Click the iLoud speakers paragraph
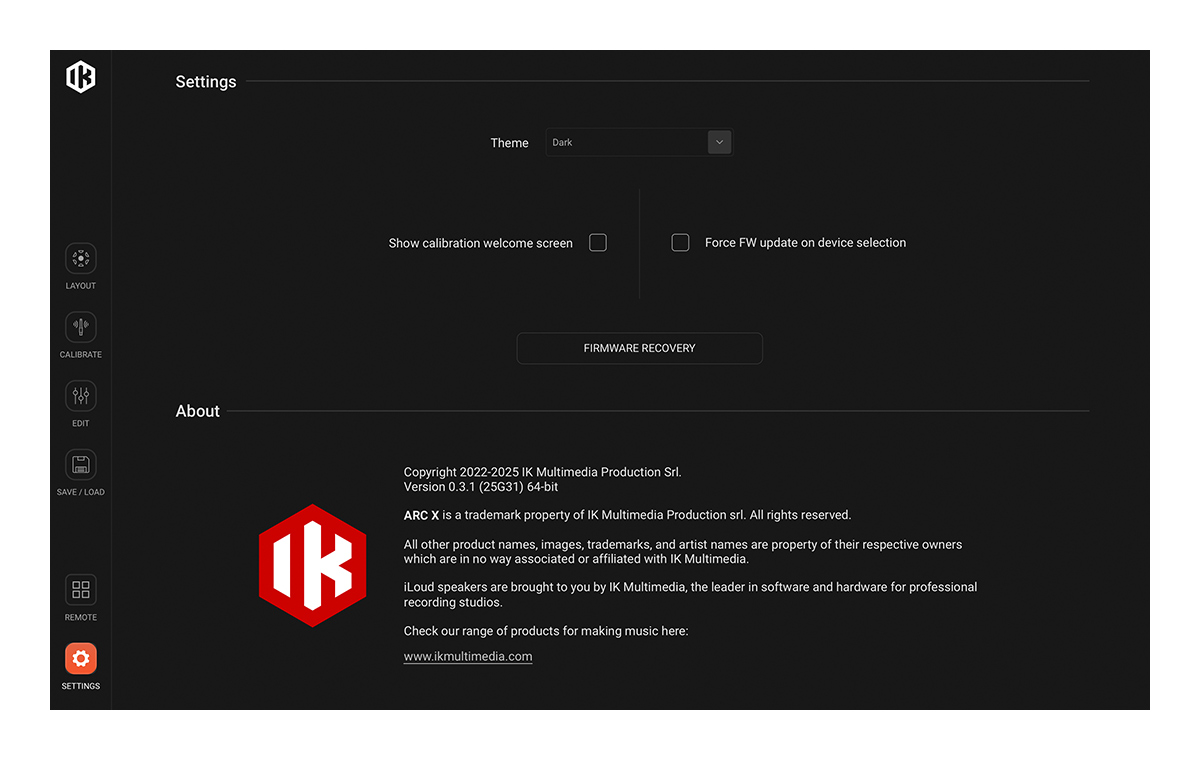The width and height of the screenshot is (1200, 760). pos(691,595)
